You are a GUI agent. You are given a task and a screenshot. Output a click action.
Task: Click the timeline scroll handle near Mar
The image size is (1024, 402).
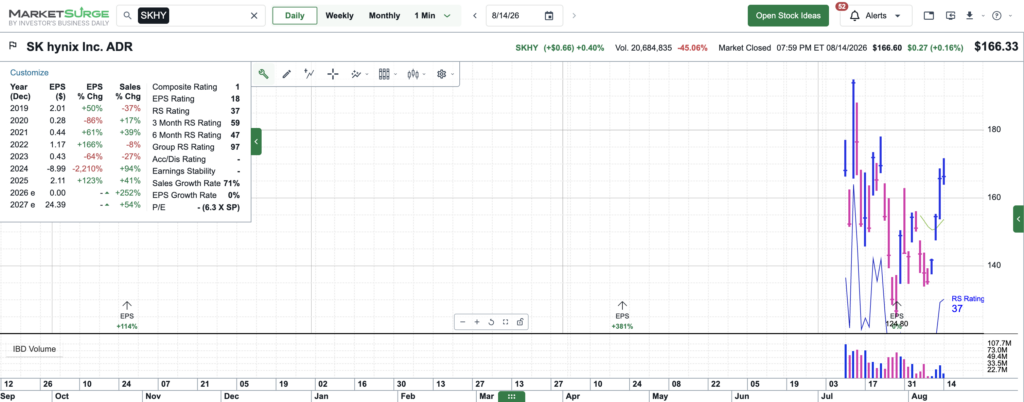click(x=511, y=396)
